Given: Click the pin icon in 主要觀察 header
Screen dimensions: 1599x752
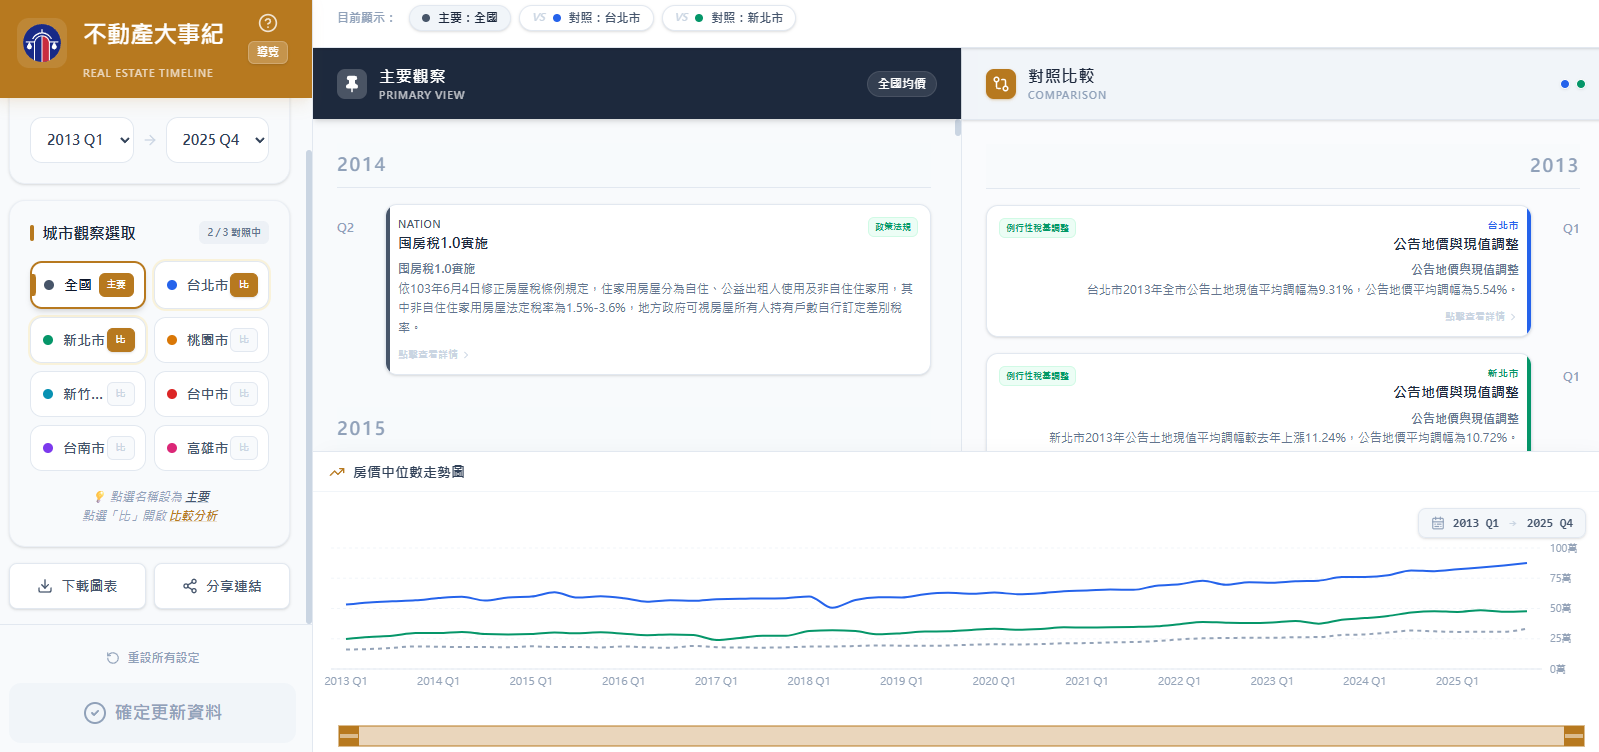Looking at the screenshot, I should click(351, 84).
